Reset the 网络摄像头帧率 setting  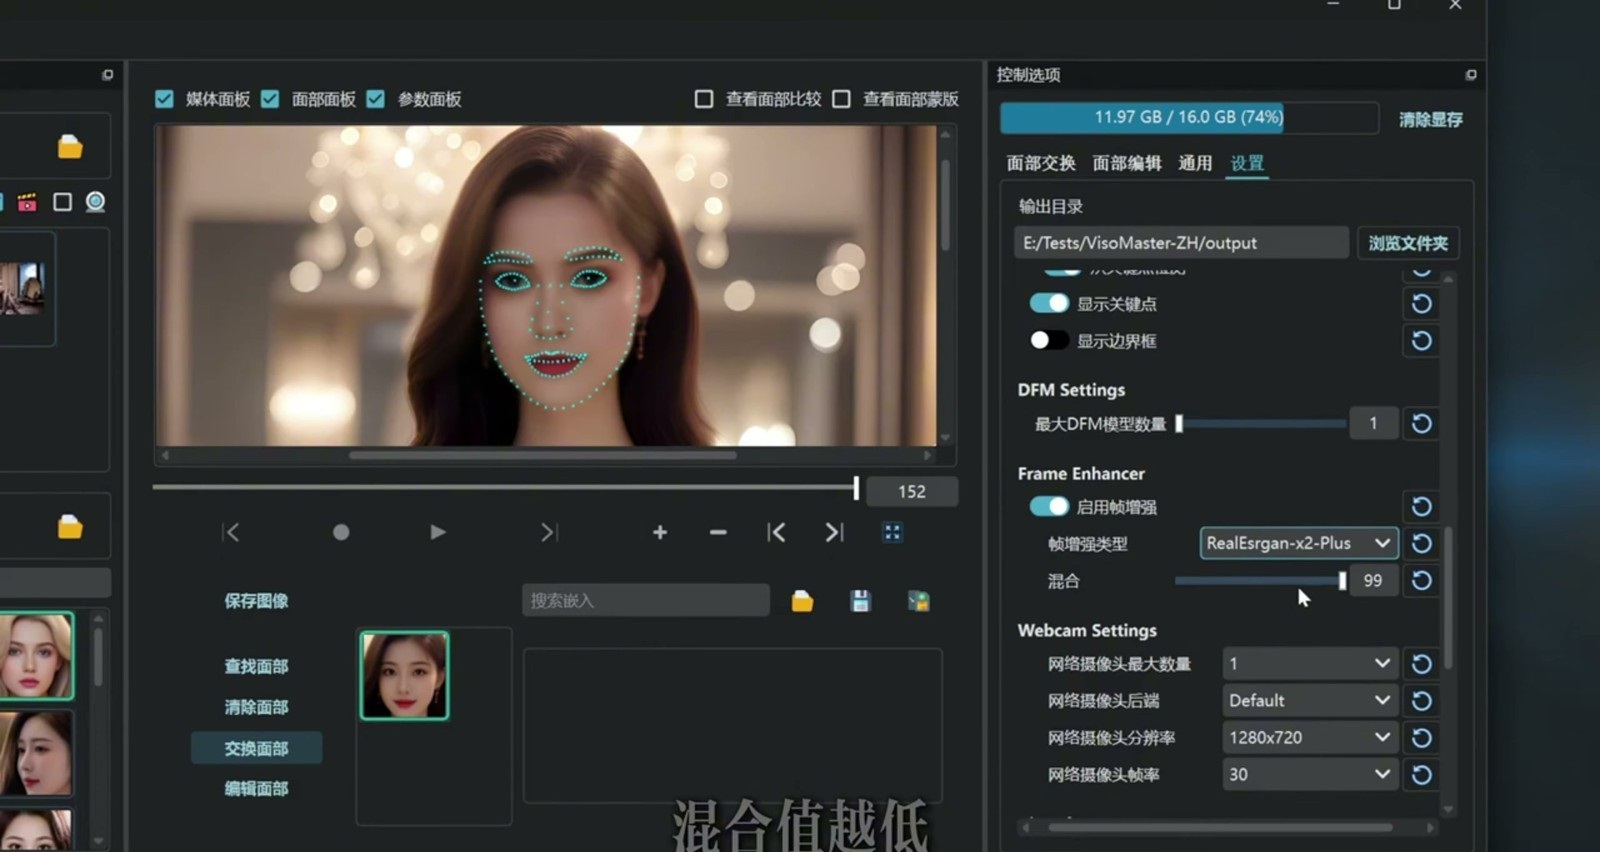(x=1421, y=775)
